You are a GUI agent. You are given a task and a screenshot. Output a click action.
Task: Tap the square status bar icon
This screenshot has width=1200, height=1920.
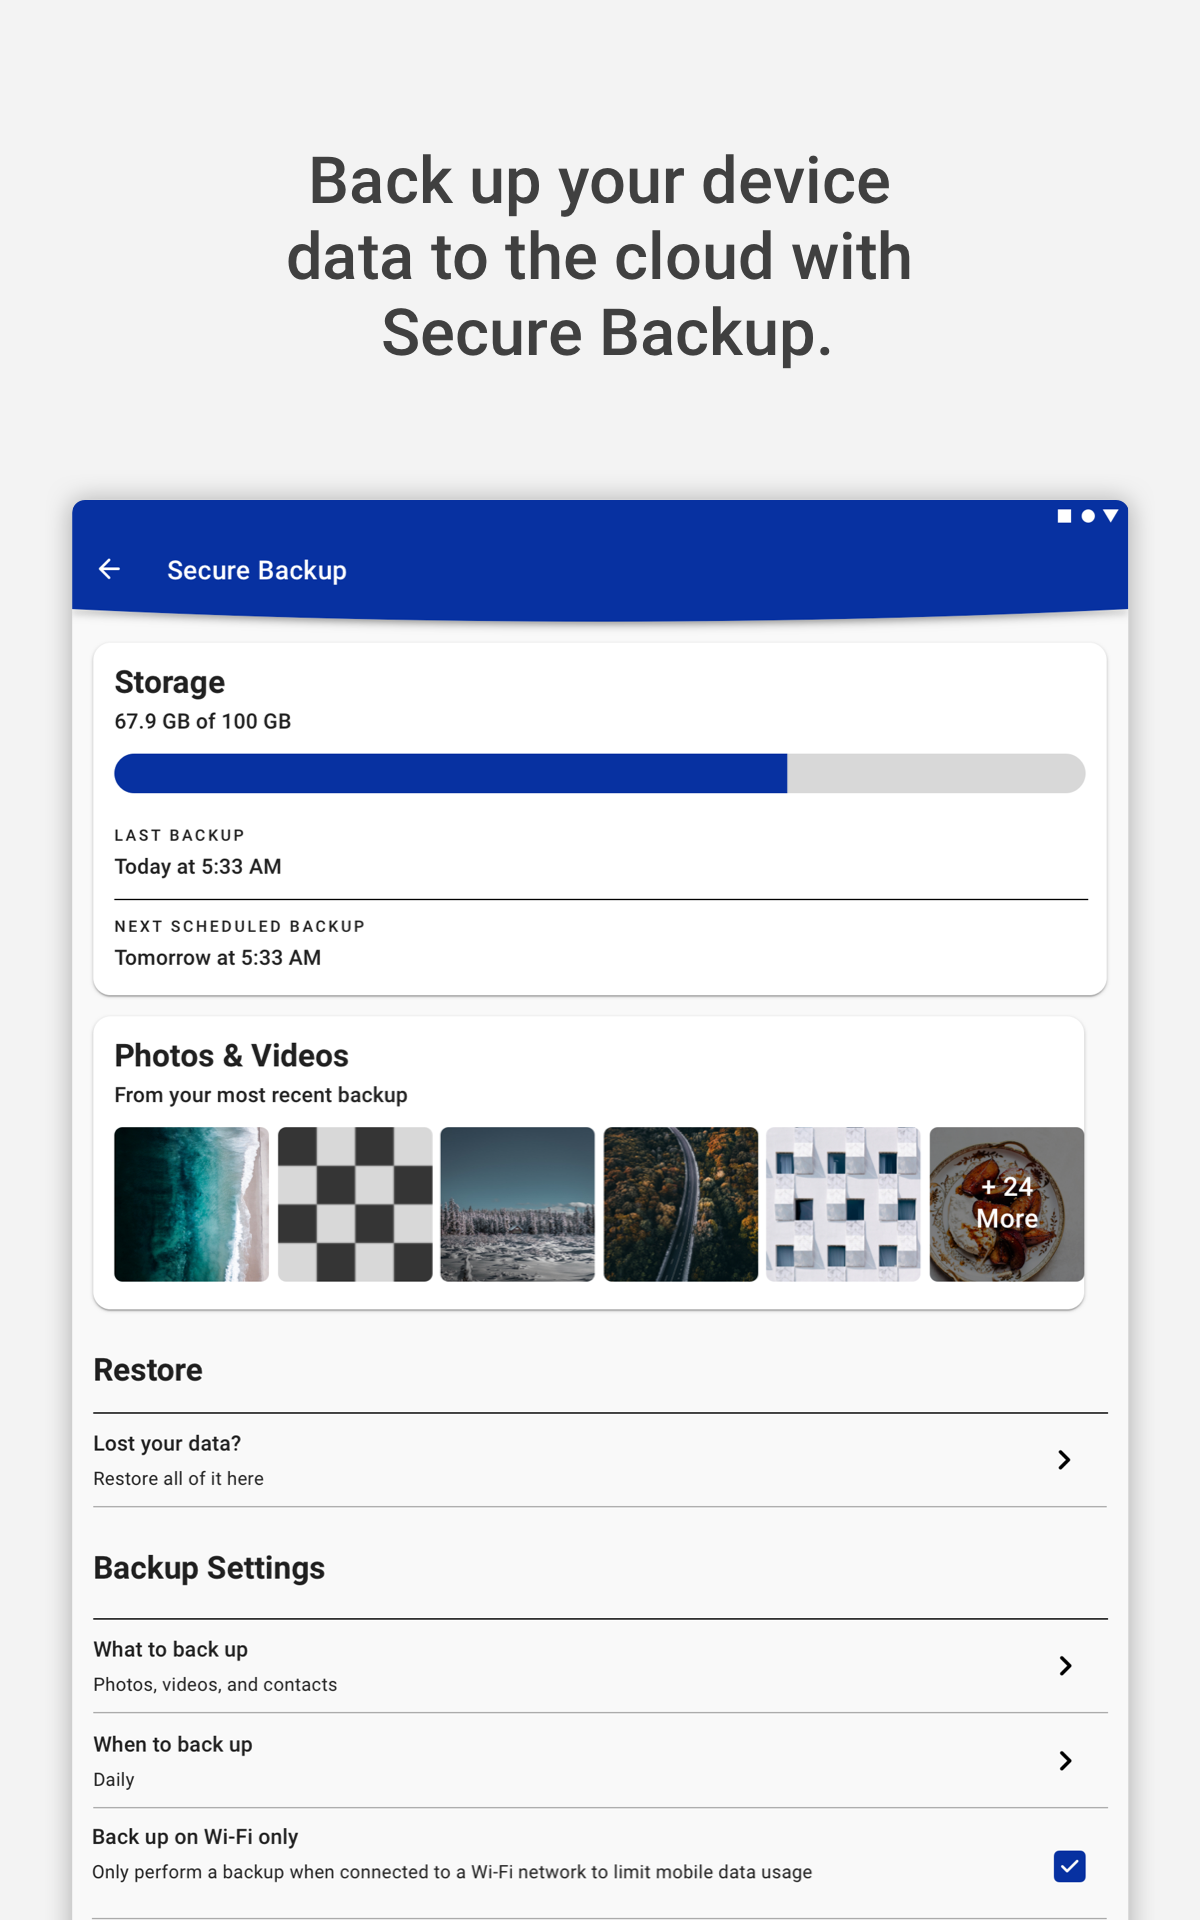click(x=1064, y=516)
